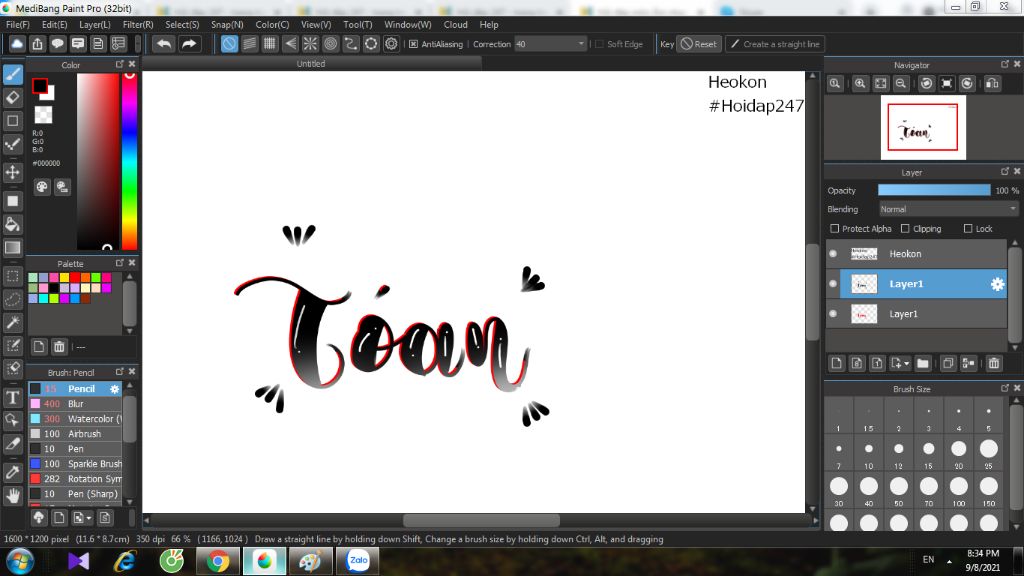Enable Protect Alpha checkbox
1024x576 pixels.
click(835, 229)
